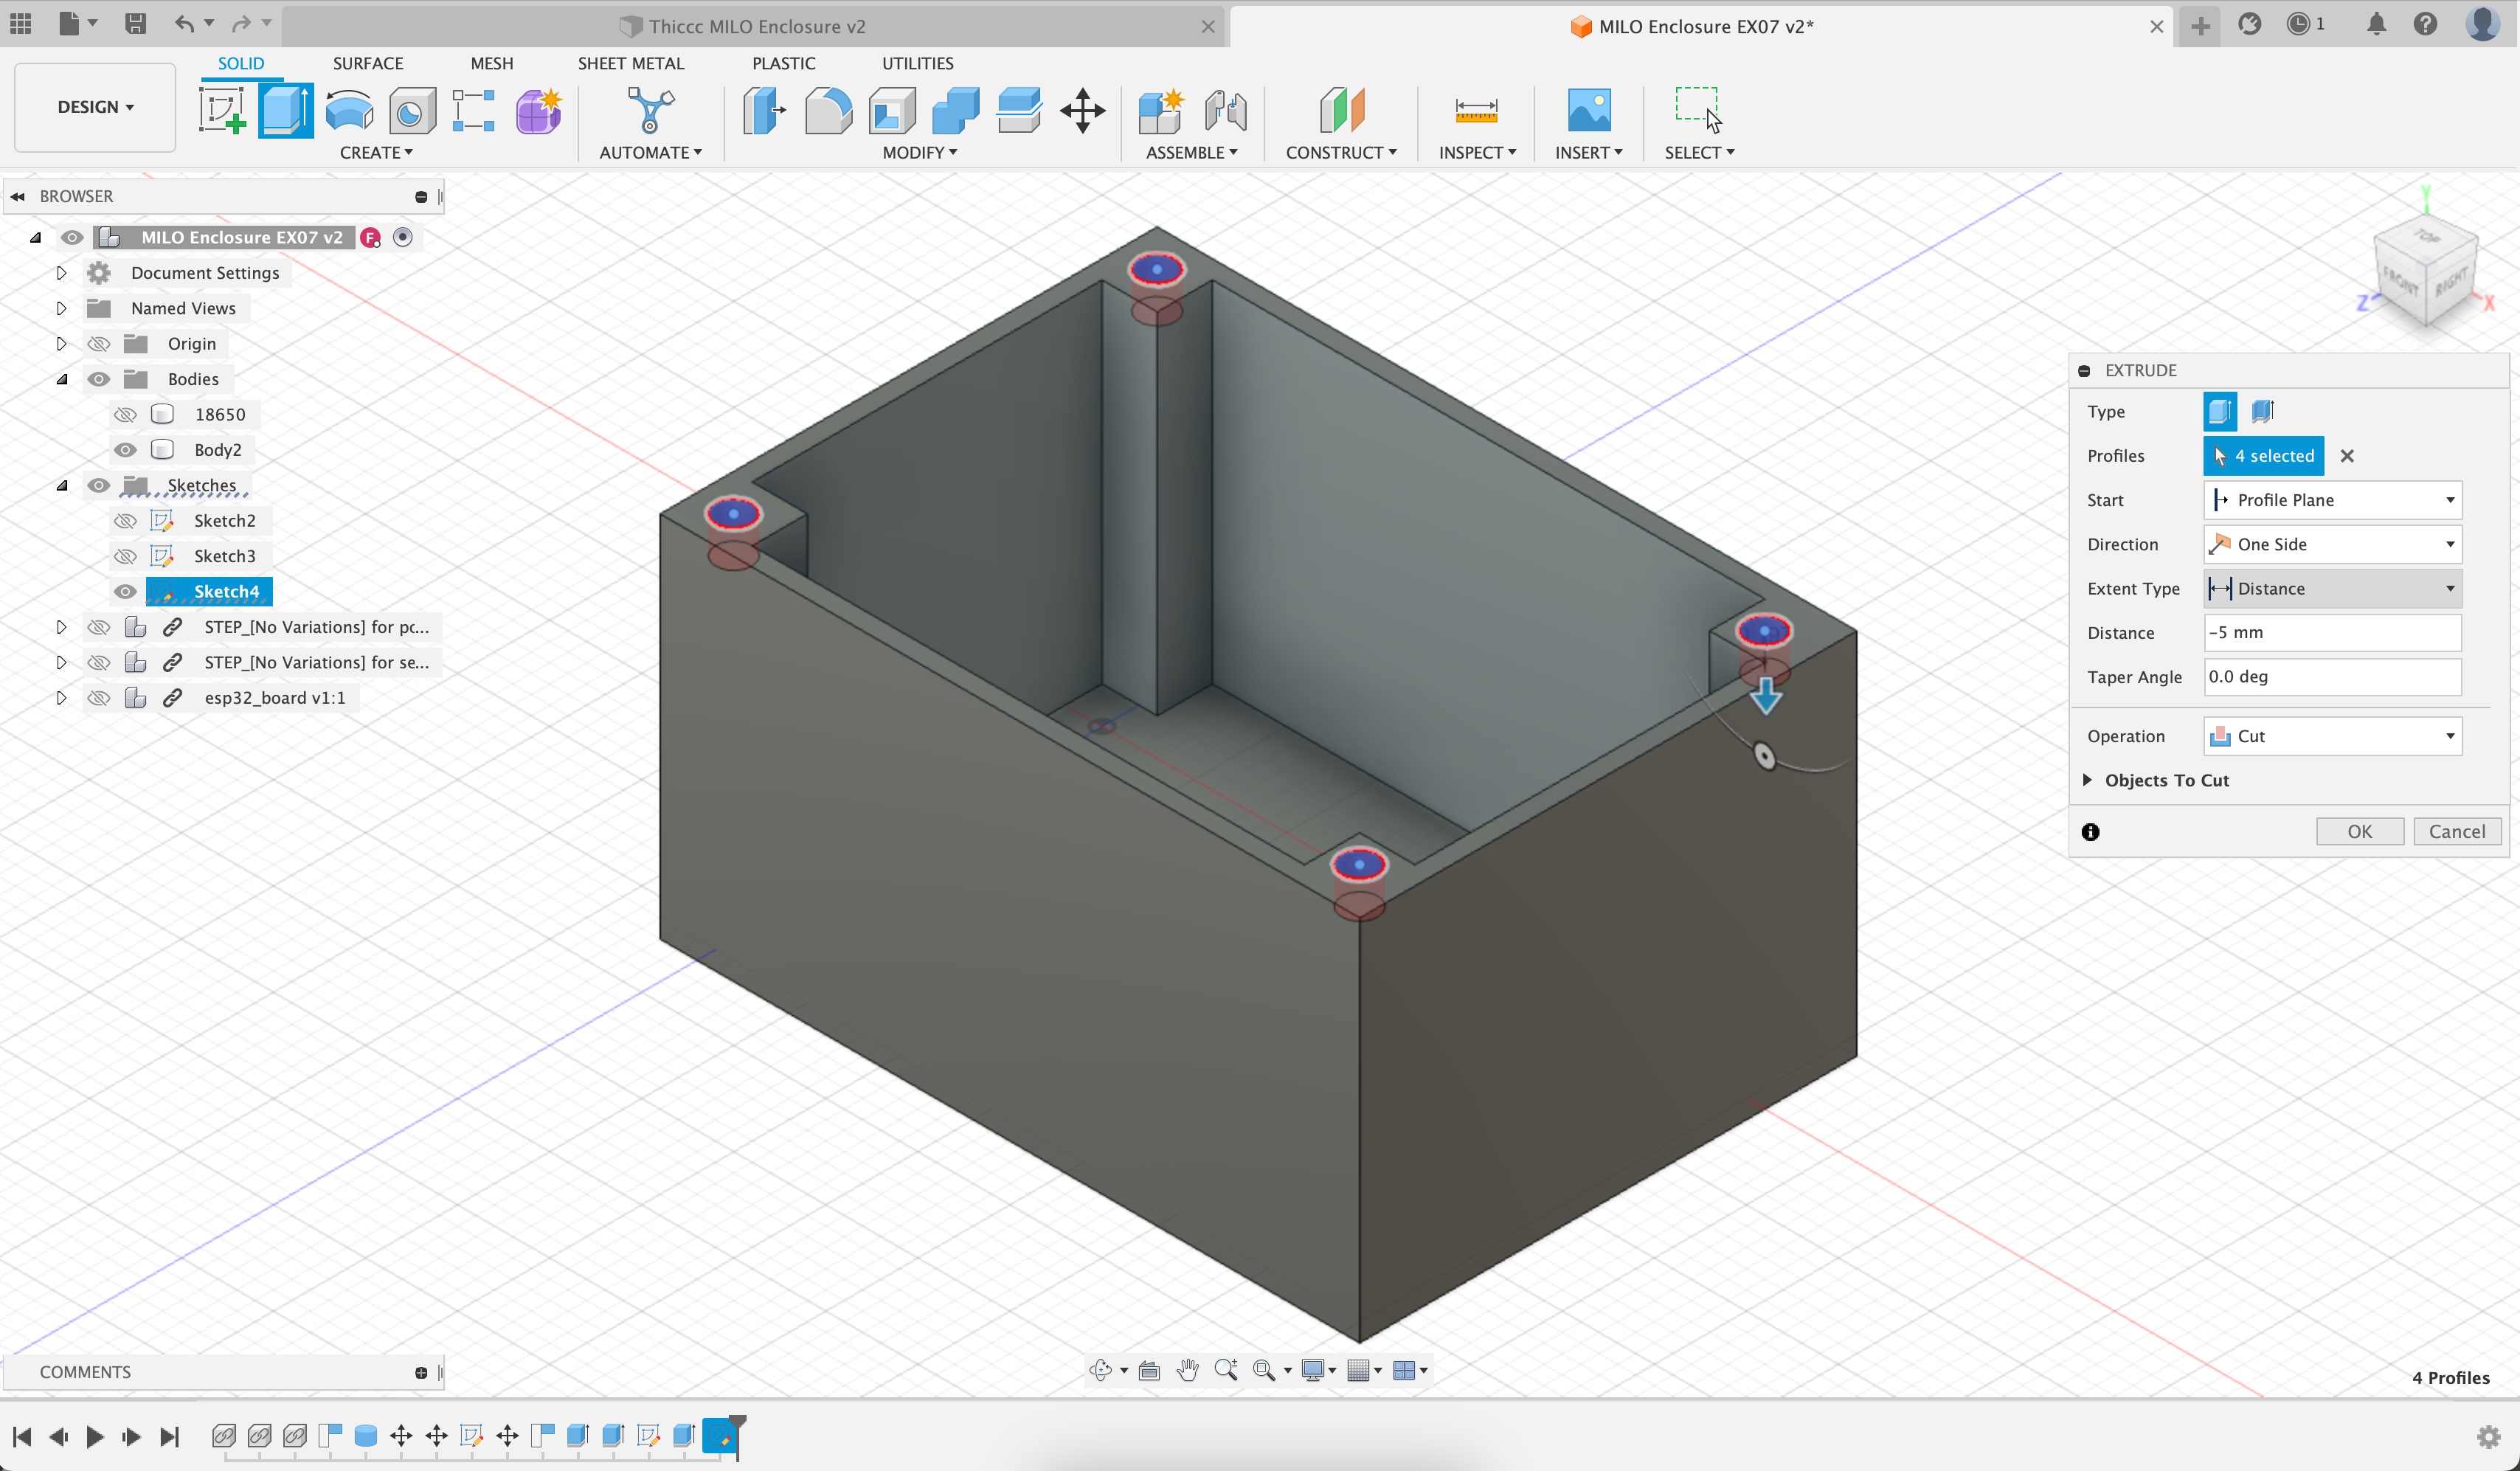This screenshot has width=2520, height=1471.
Task: Switch to the SURFACE tab
Action: click(x=368, y=63)
